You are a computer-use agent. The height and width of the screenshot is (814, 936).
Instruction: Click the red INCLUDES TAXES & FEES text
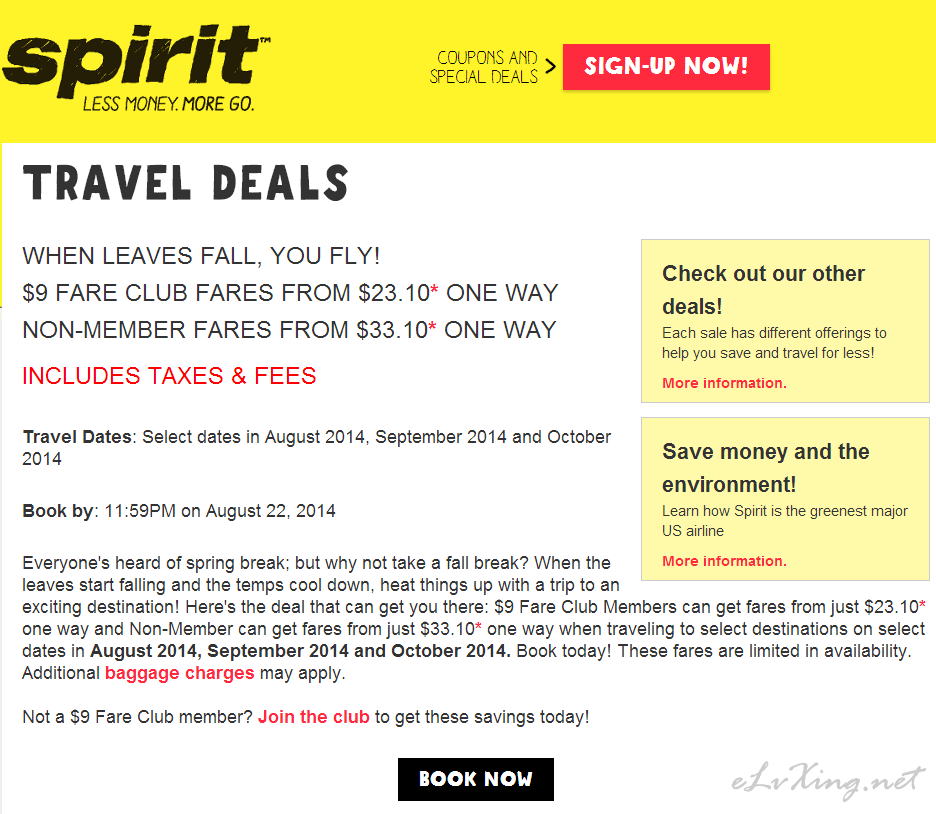tap(170, 376)
